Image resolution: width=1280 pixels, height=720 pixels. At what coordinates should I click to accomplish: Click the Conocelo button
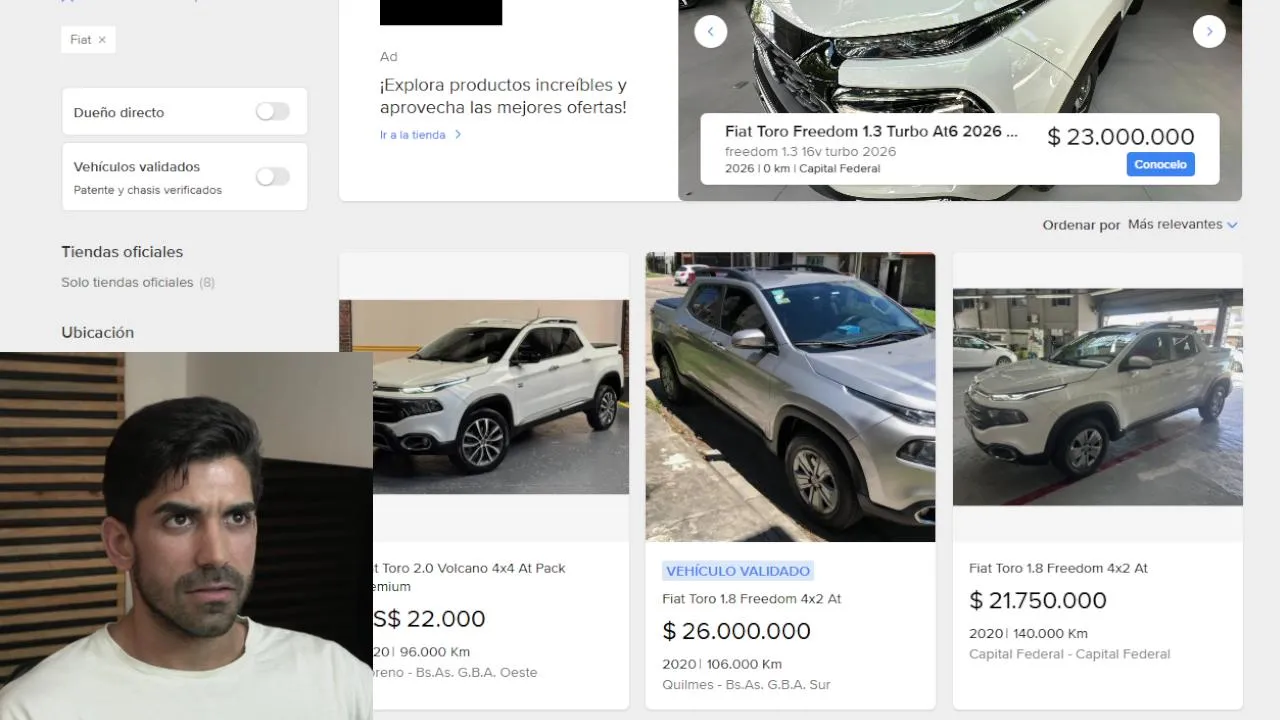pyautogui.click(x=1160, y=165)
